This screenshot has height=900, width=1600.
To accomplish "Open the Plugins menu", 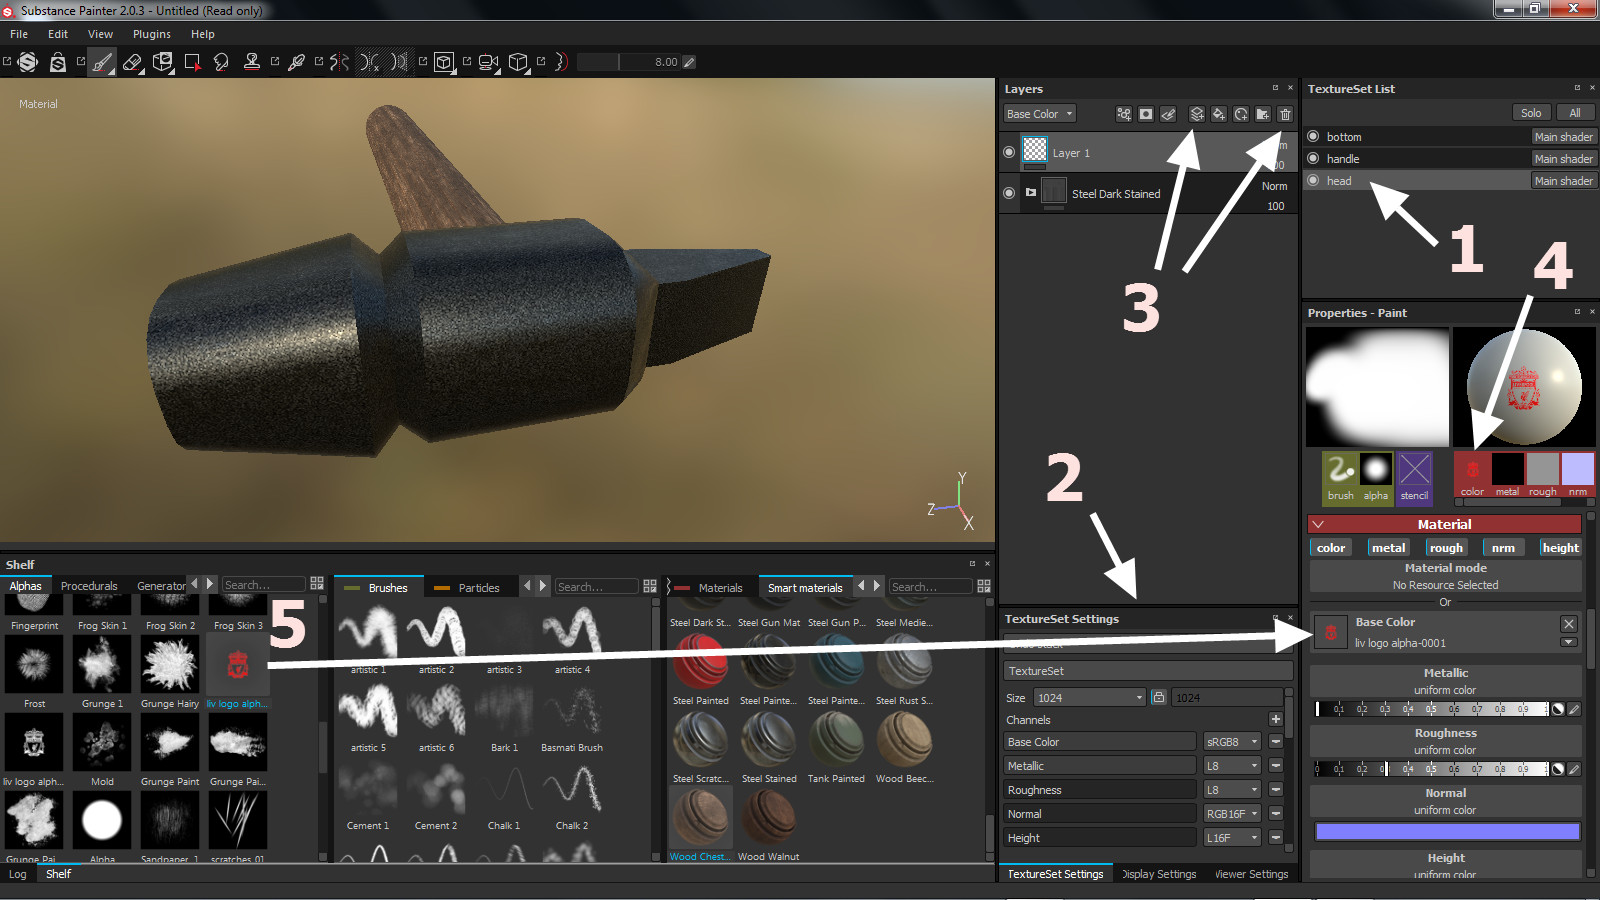I will (152, 34).
